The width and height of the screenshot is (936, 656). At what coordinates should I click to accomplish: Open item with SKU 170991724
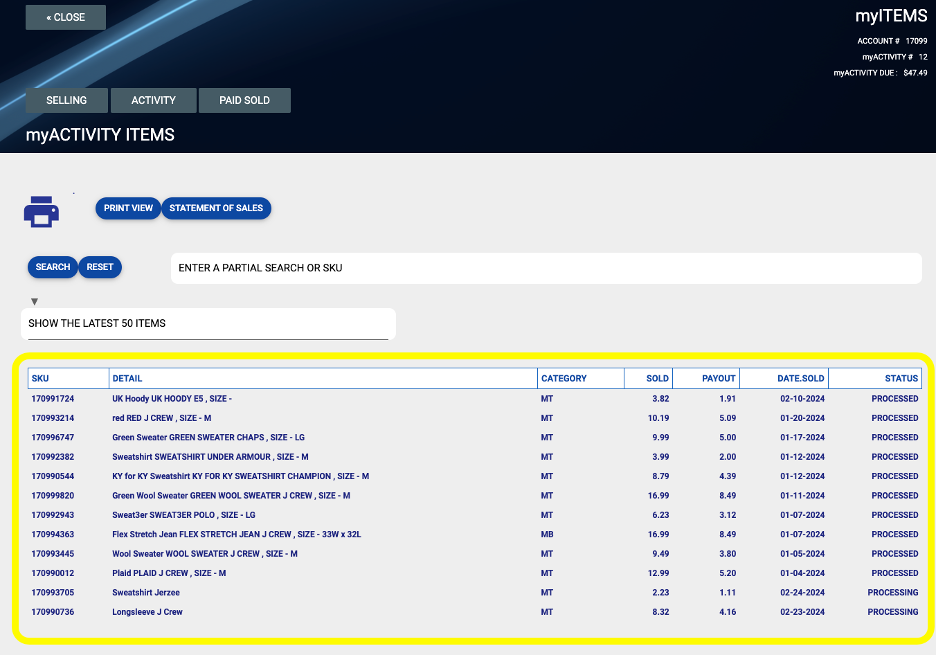(53, 398)
